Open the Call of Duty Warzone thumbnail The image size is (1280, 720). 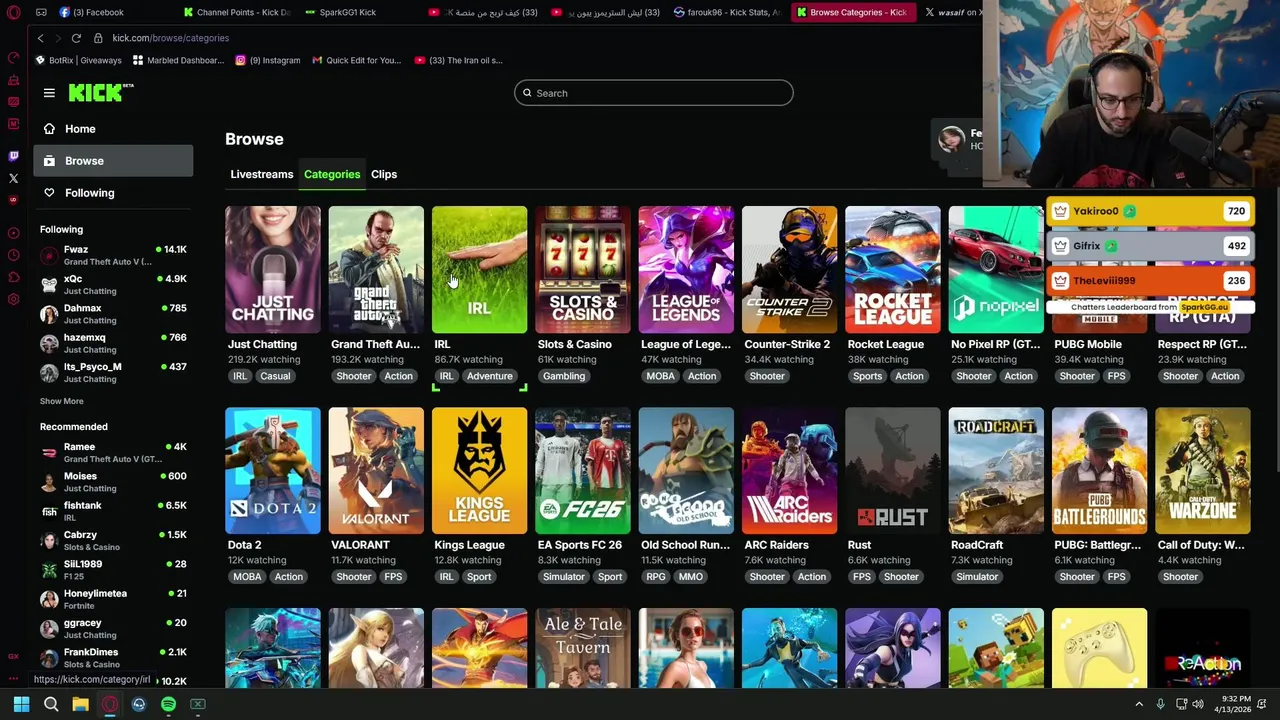pyautogui.click(x=1203, y=471)
